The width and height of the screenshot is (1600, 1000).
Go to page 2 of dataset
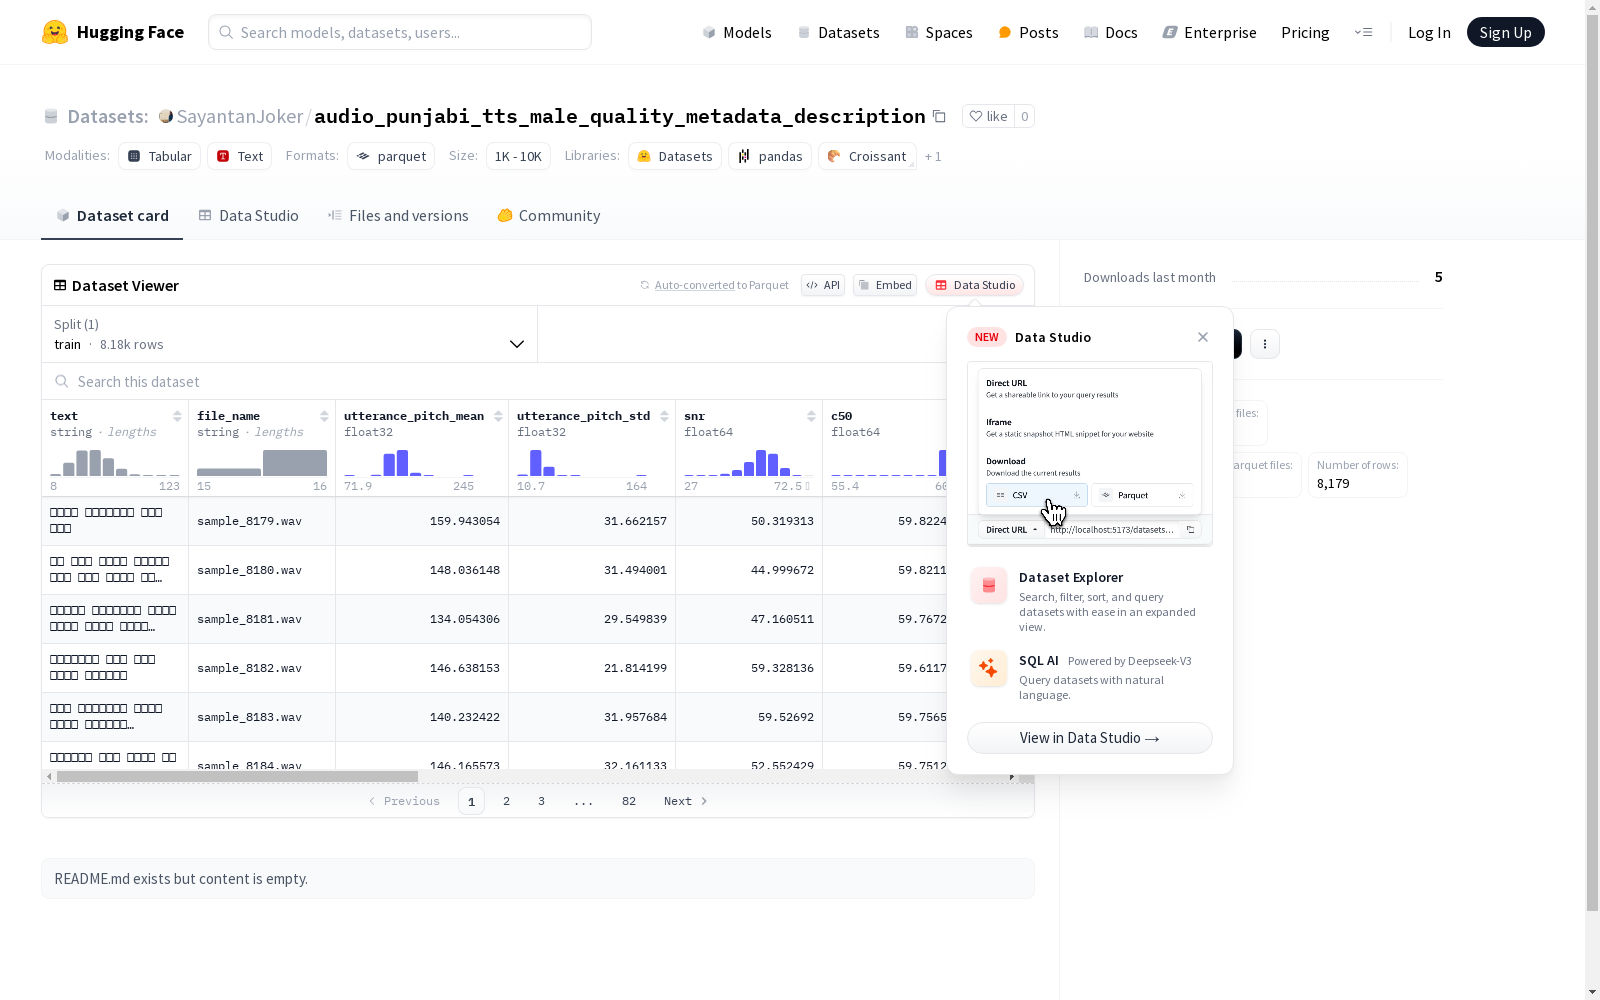[x=507, y=801]
